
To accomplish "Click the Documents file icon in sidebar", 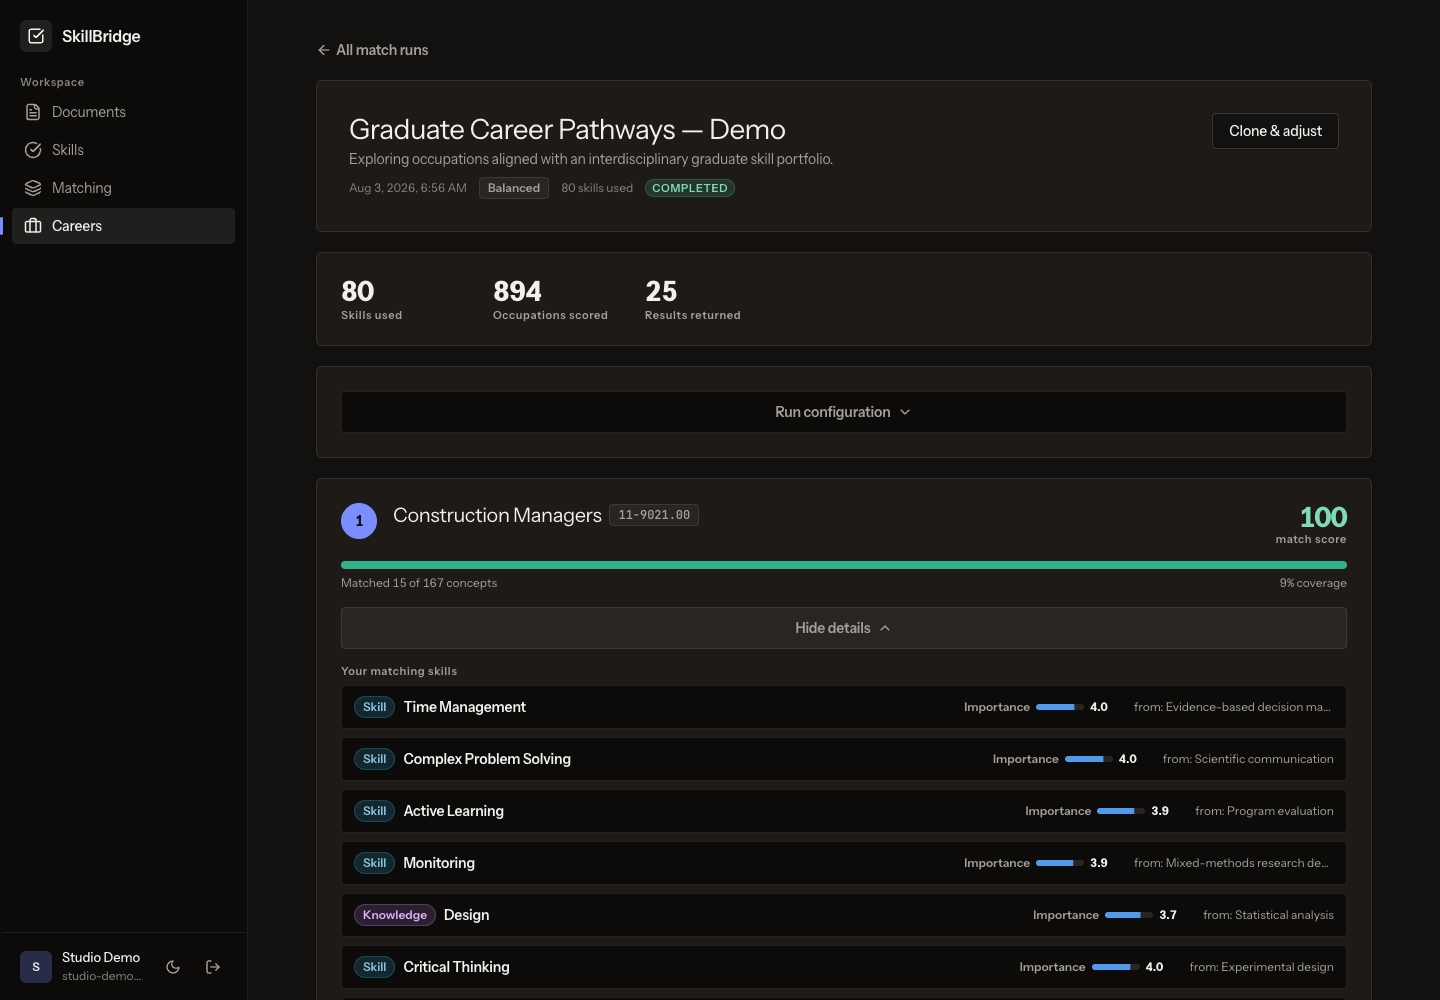I will point(33,112).
